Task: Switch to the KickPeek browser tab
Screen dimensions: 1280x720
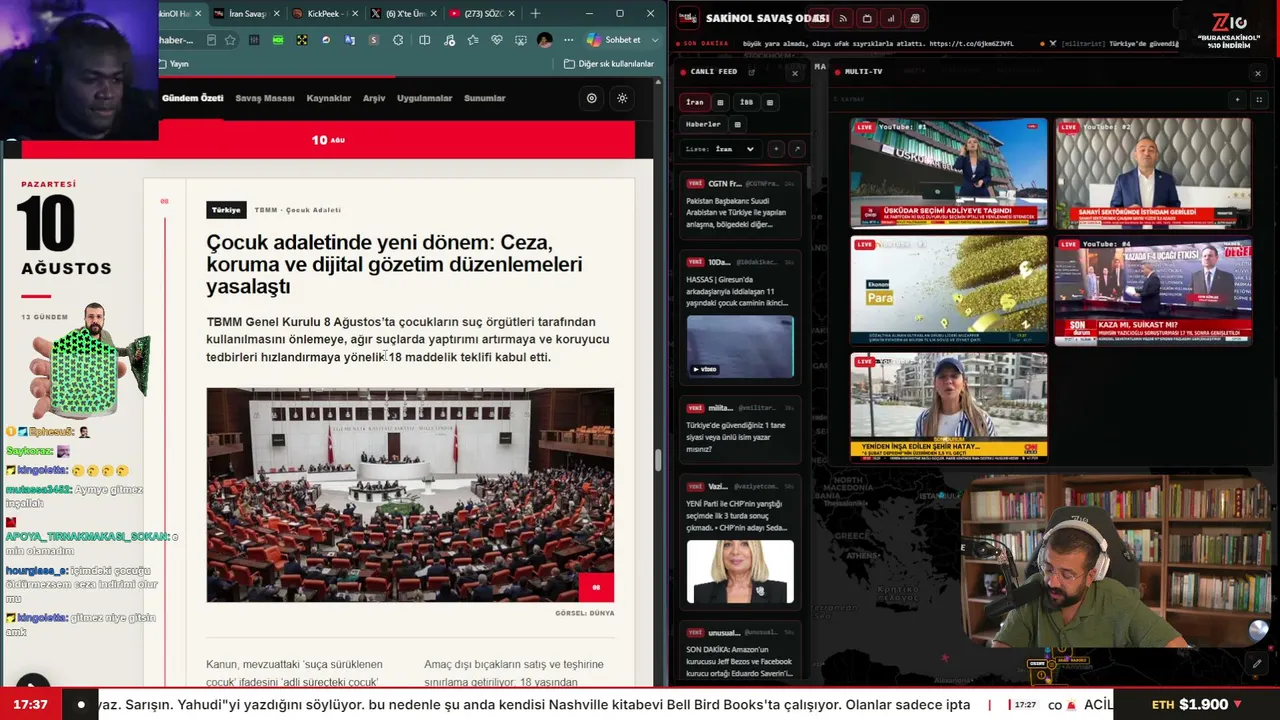Action: tap(326, 14)
